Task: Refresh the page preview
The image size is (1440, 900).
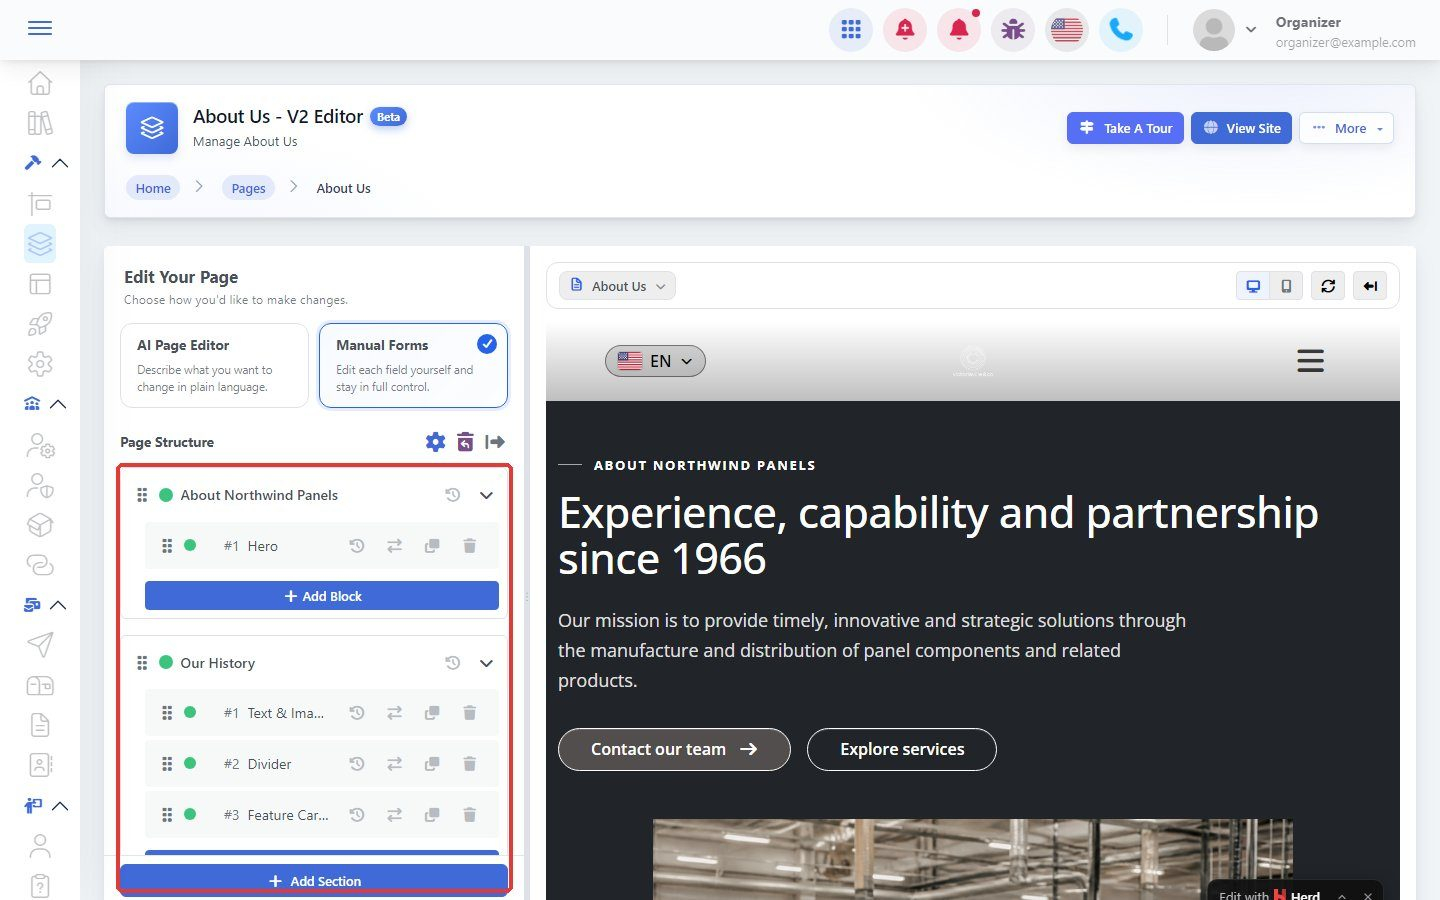Action: [1328, 286]
